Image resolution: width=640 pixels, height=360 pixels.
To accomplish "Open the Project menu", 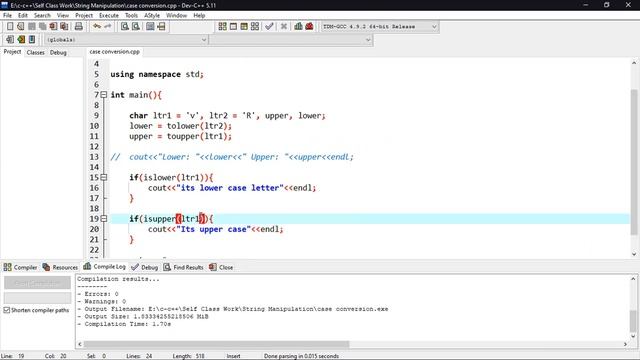I will click(84, 16).
